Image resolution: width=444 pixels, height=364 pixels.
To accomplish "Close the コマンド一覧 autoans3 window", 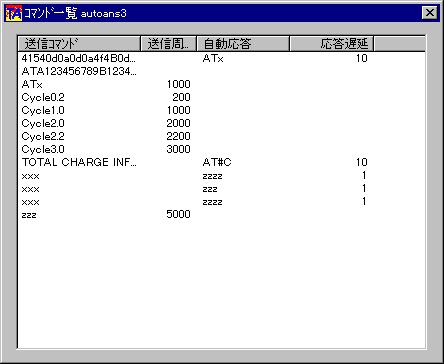I will (430, 13).
